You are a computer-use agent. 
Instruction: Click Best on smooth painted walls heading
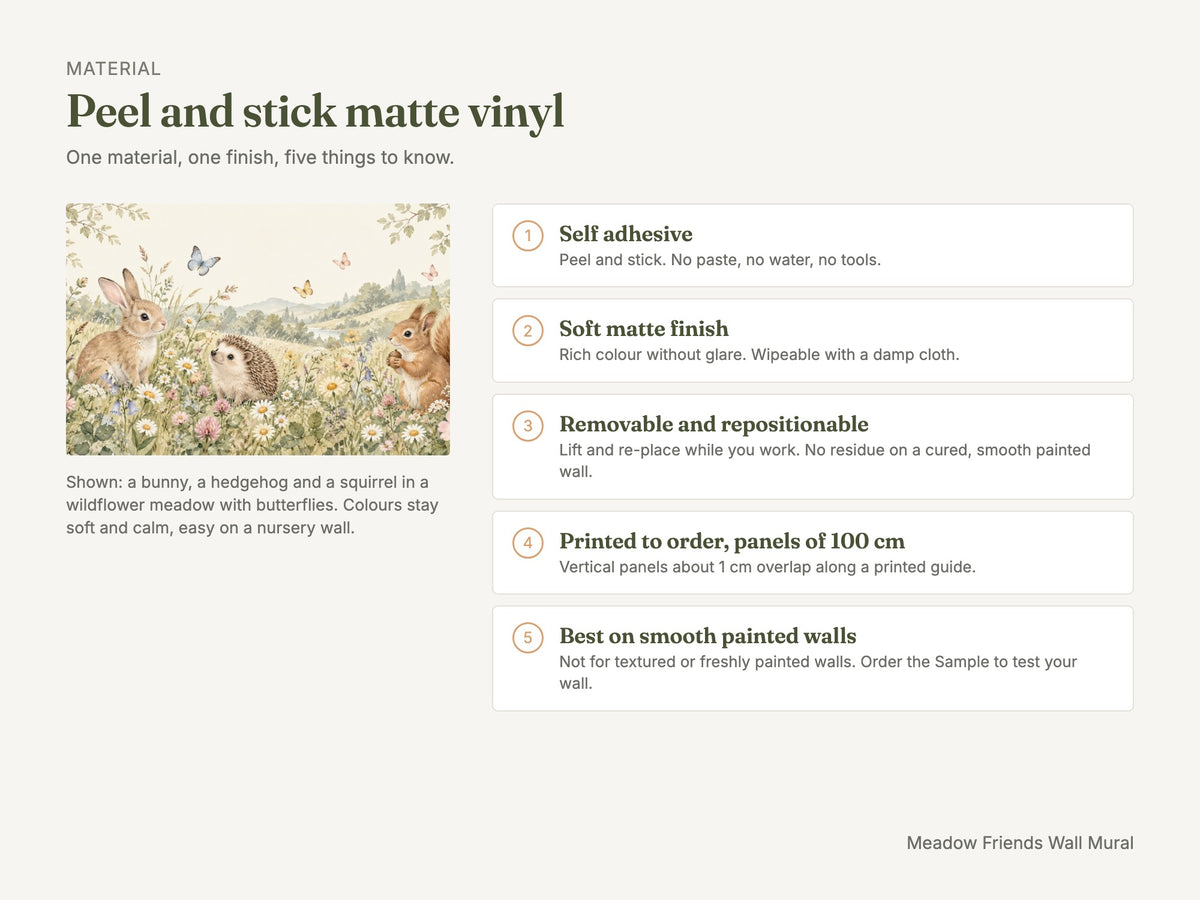pyautogui.click(x=708, y=636)
